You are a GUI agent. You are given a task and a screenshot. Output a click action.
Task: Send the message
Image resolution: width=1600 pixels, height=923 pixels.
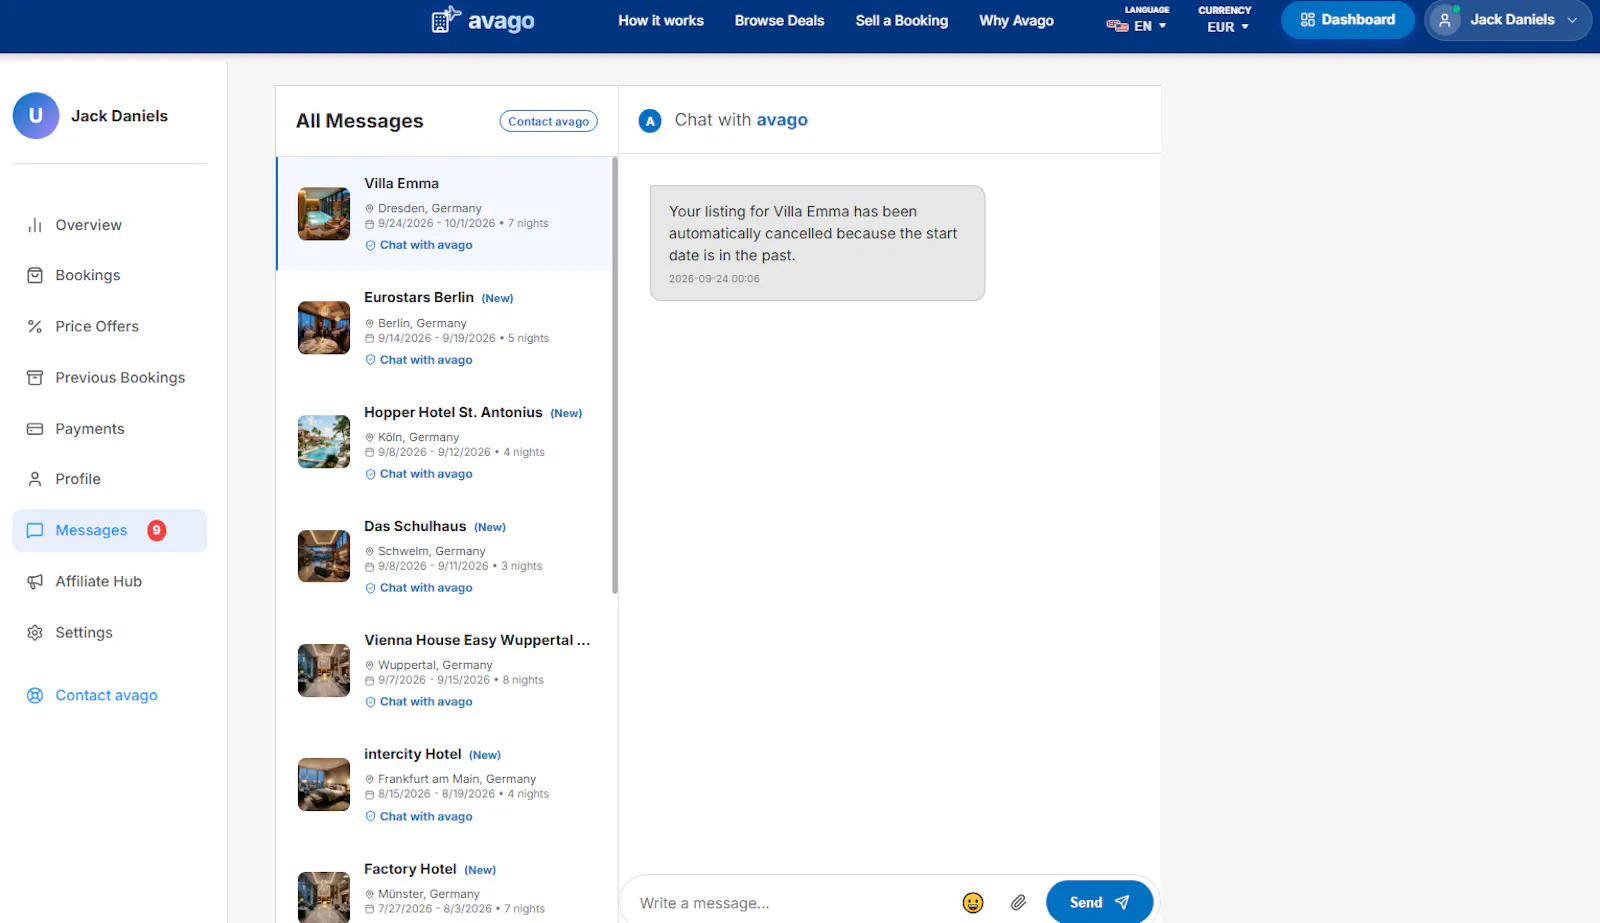coord(1099,902)
